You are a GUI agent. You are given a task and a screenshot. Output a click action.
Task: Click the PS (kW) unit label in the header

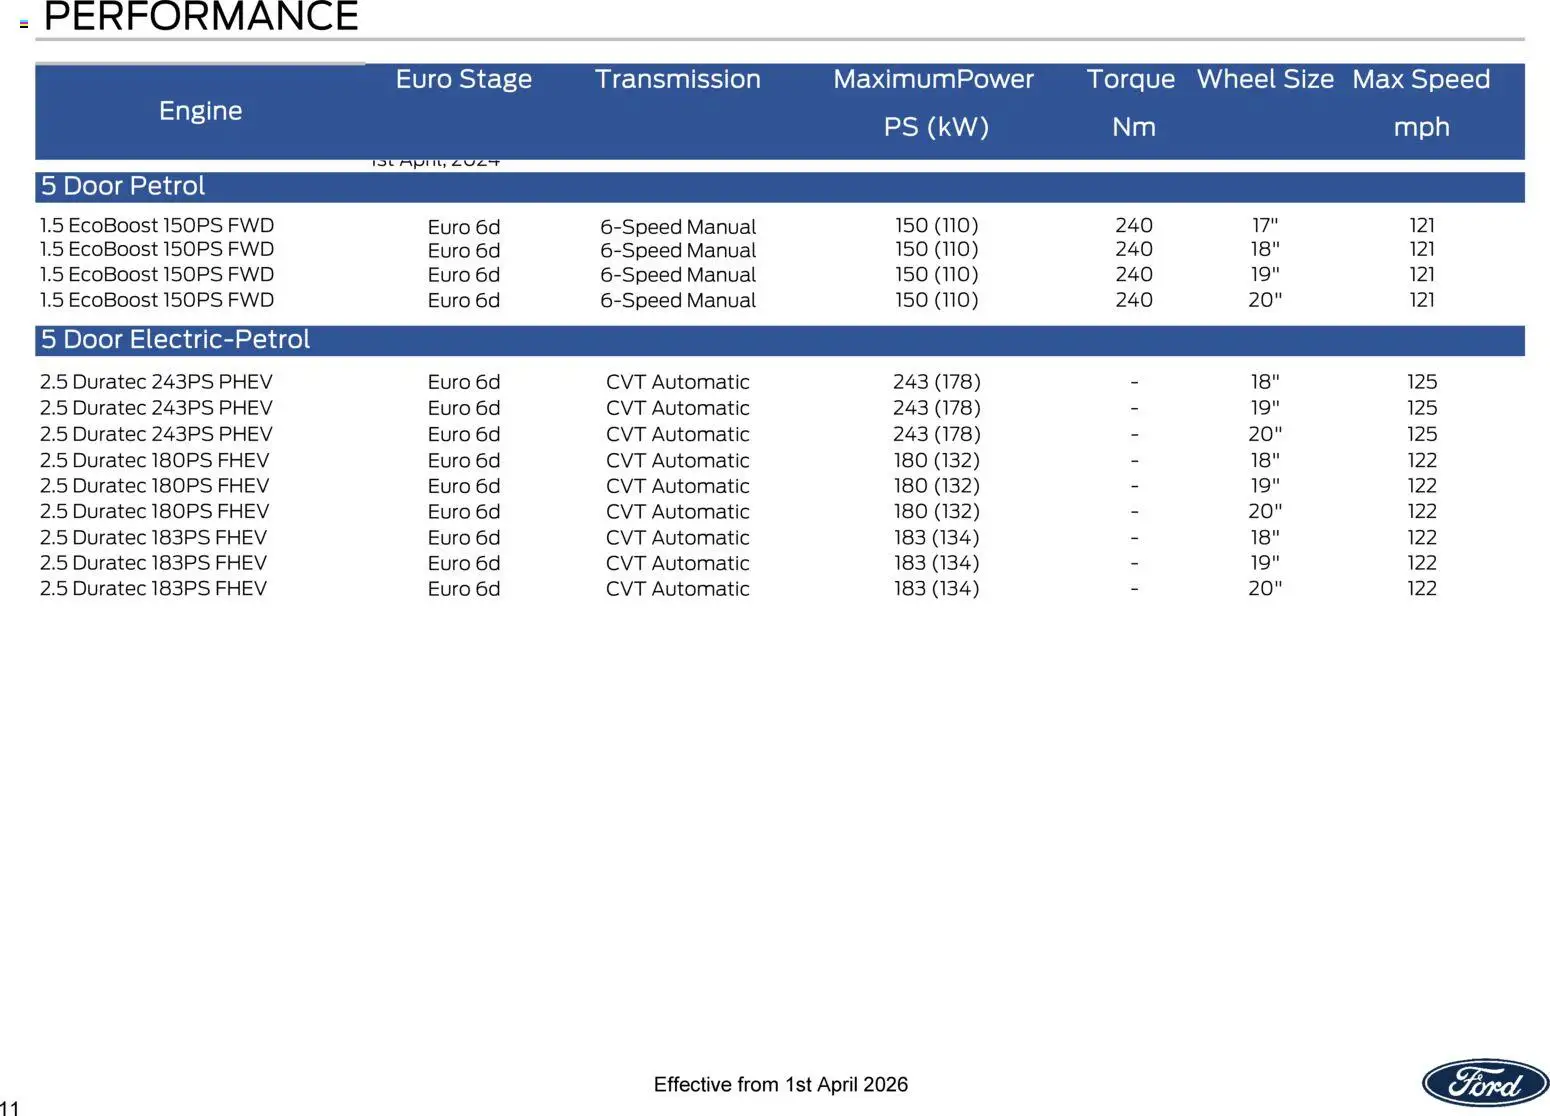coord(935,127)
